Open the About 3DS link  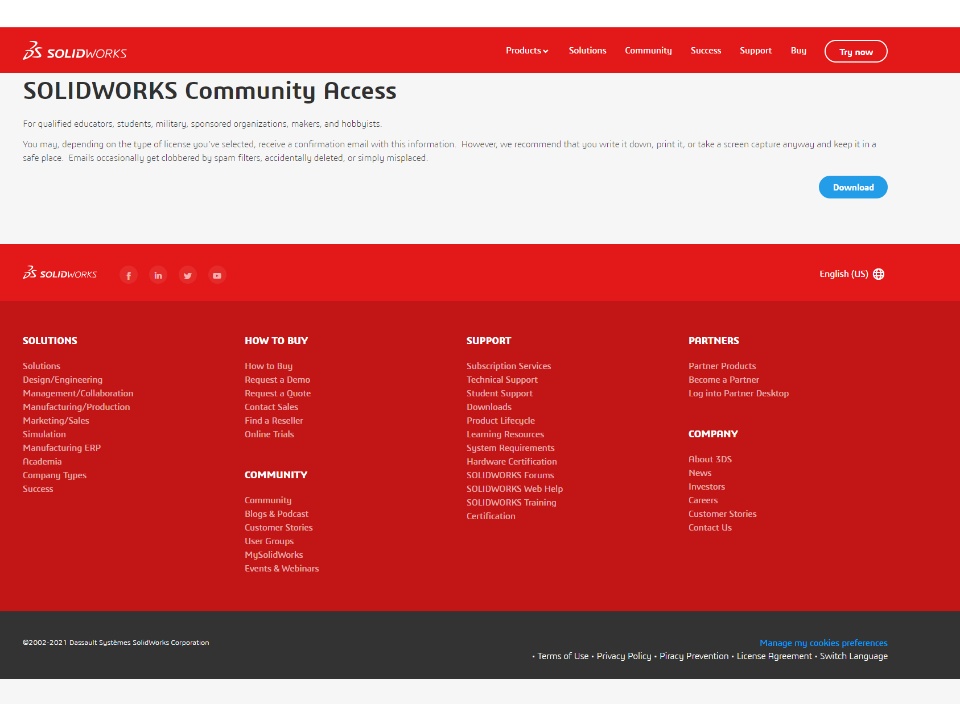tap(710, 459)
